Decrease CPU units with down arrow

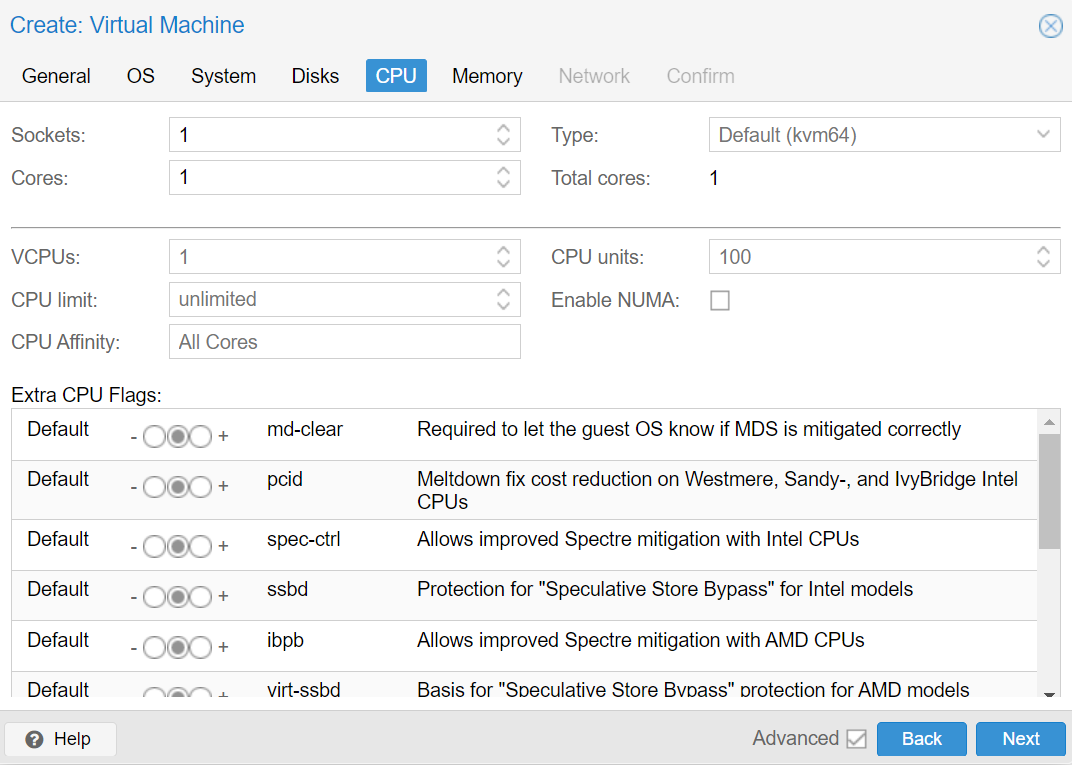(1043, 264)
